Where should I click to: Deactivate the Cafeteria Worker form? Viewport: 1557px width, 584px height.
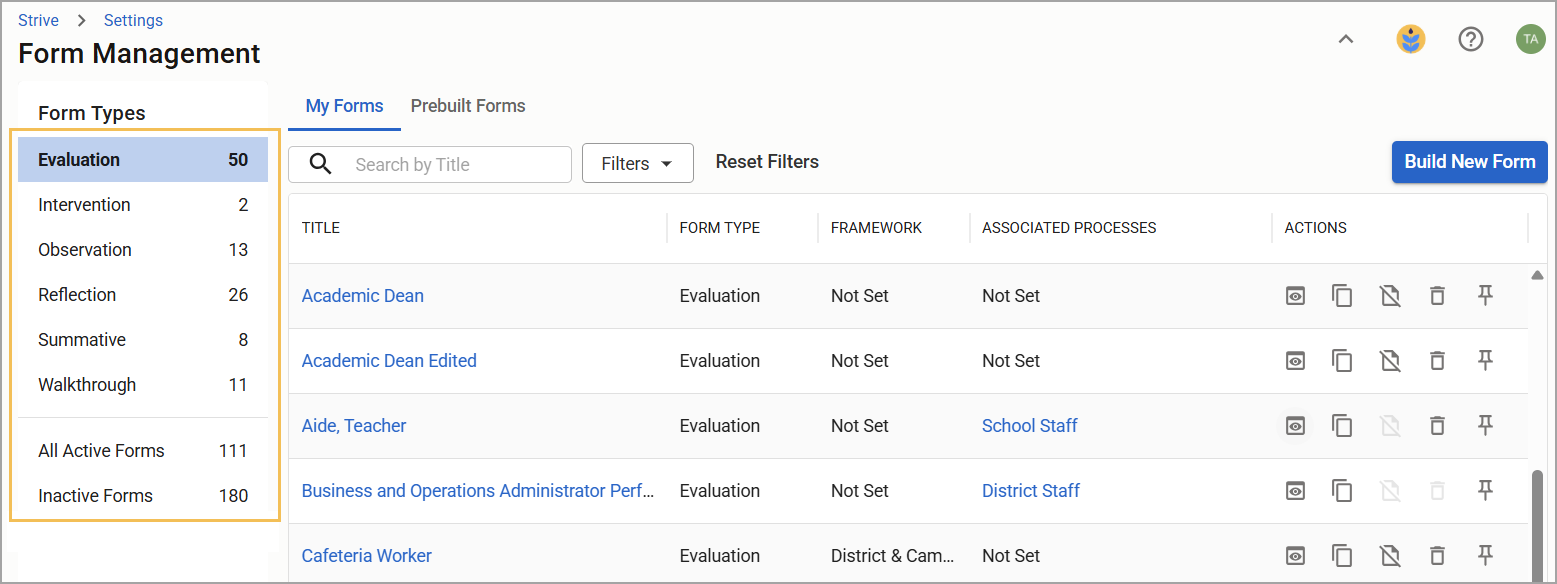tap(1389, 556)
